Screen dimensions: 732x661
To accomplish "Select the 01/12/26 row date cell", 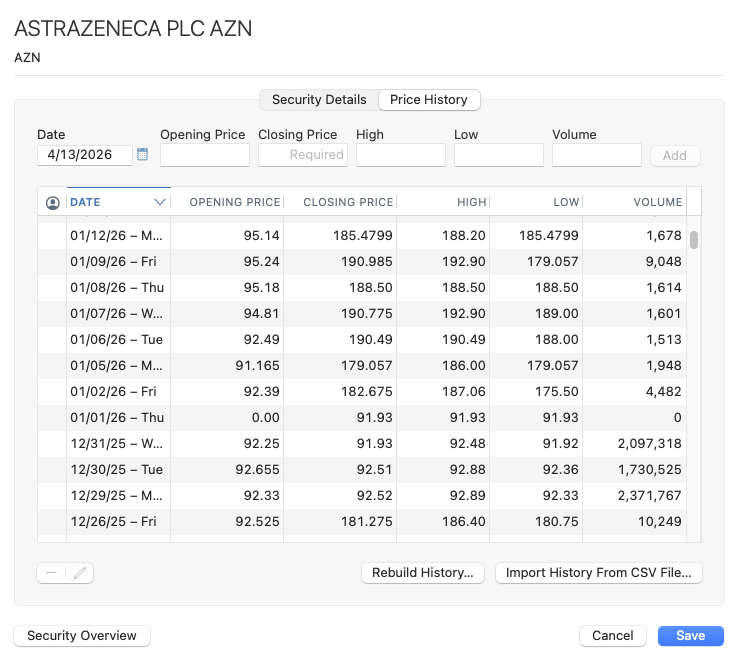I will point(117,236).
